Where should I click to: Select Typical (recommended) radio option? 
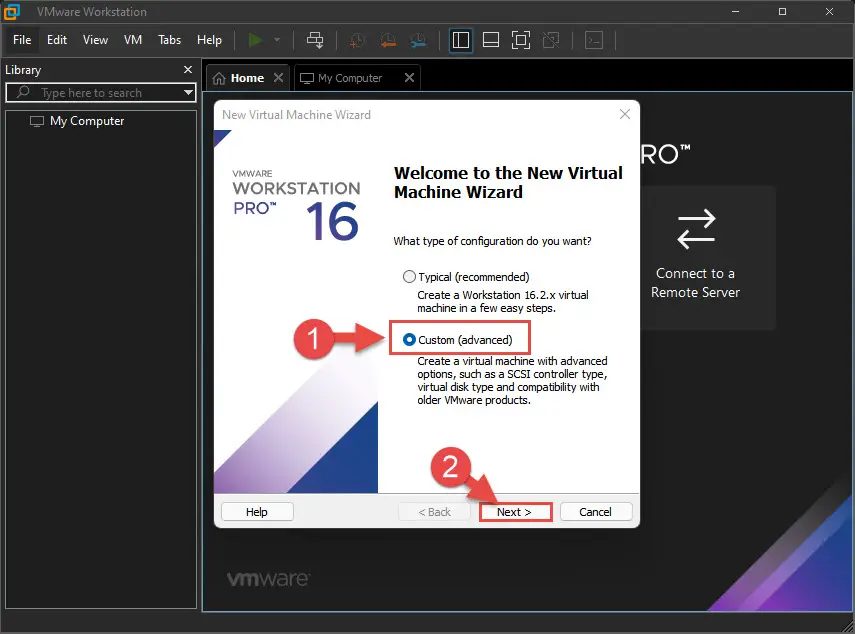tap(409, 277)
